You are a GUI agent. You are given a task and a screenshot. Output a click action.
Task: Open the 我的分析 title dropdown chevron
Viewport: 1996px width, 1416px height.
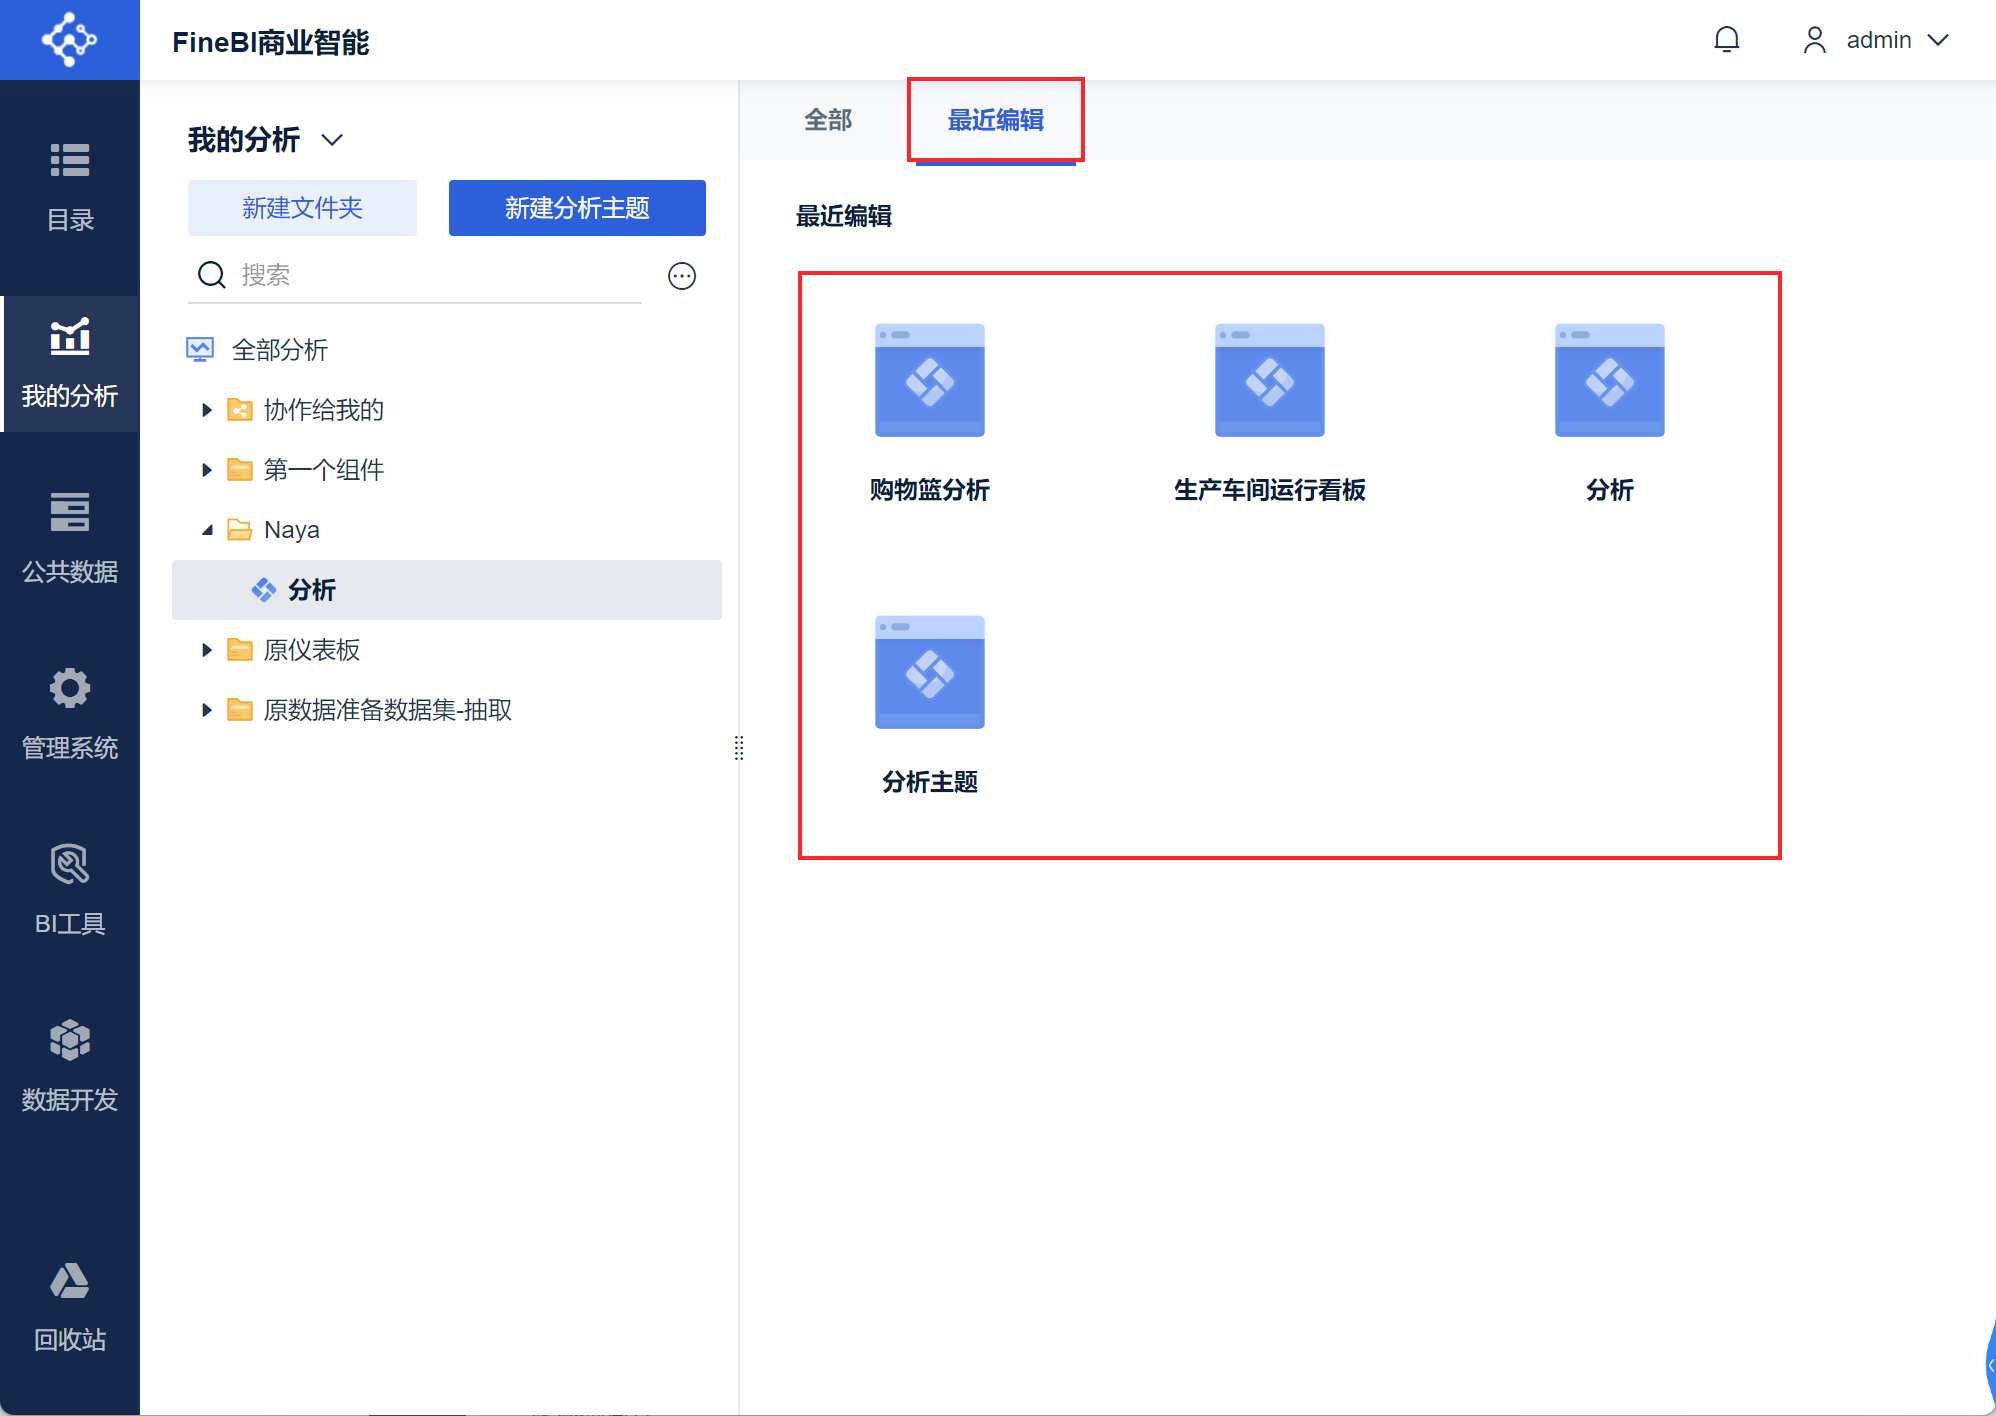pos(332,140)
